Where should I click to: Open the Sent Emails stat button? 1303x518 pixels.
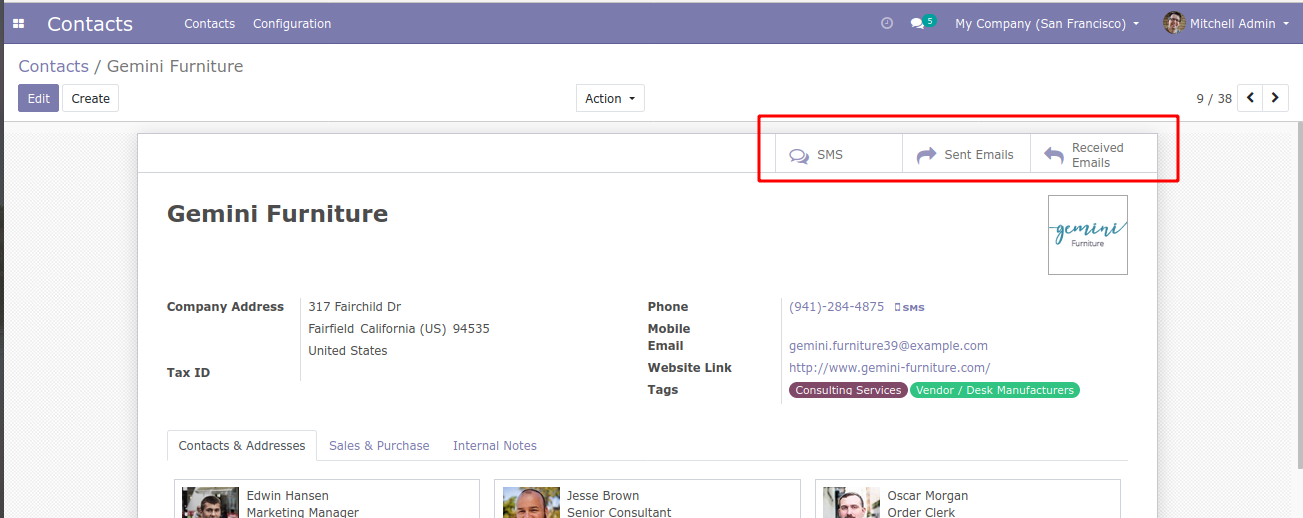[966, 155]
